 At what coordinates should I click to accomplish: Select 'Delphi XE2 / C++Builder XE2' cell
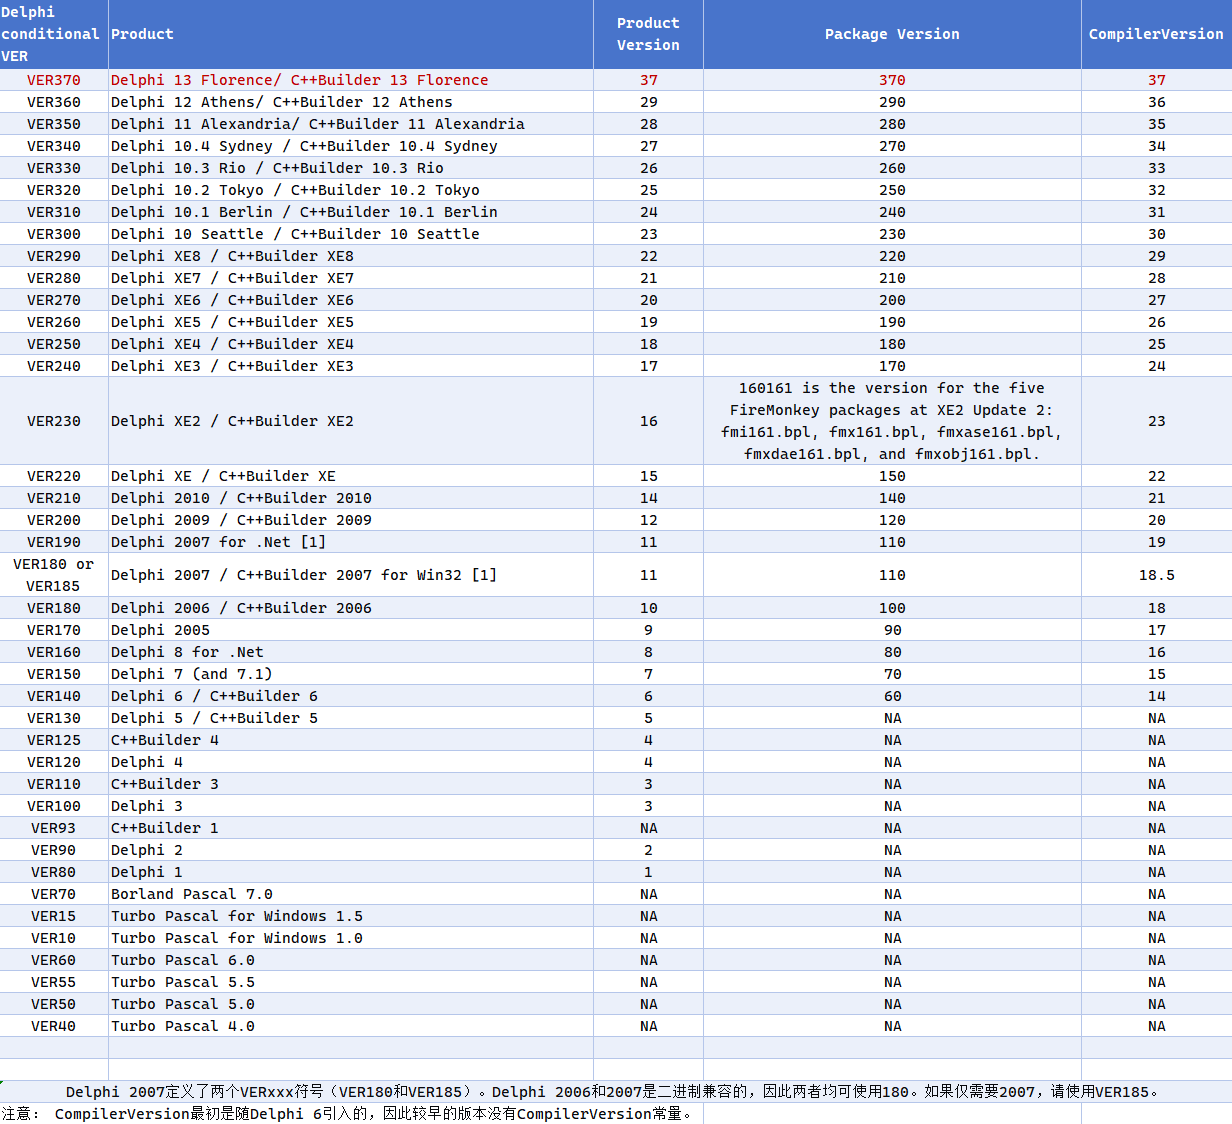351,421
